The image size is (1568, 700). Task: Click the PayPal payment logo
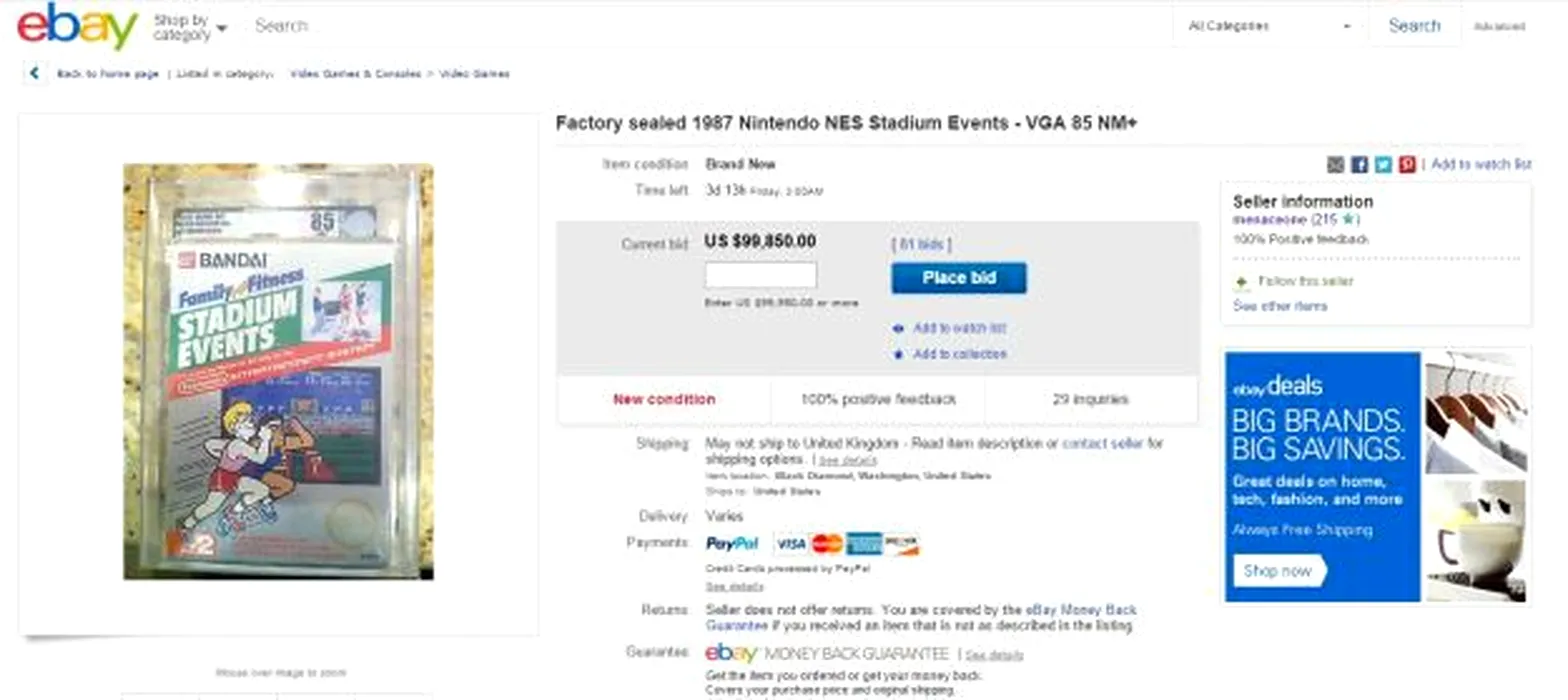tap(732, 544)
